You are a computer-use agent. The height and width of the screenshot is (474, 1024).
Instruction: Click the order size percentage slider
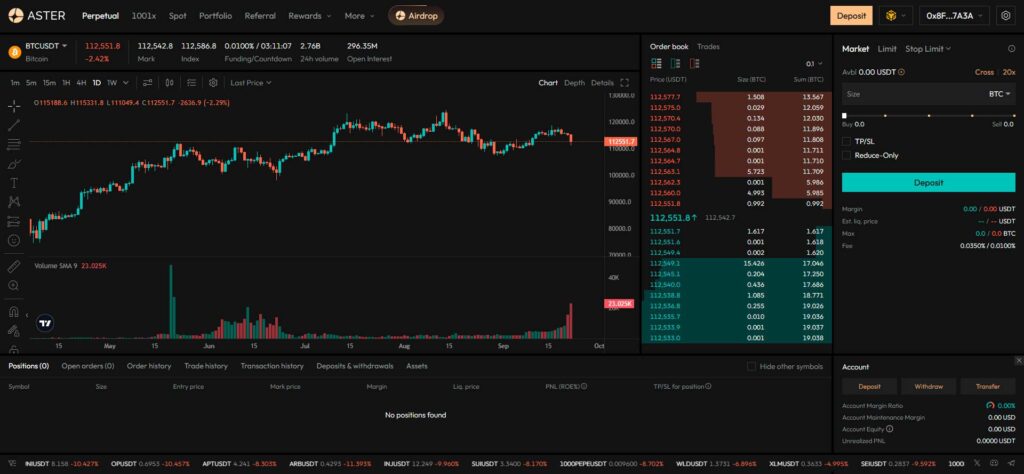pyautogui.click(x=928, y=116)
